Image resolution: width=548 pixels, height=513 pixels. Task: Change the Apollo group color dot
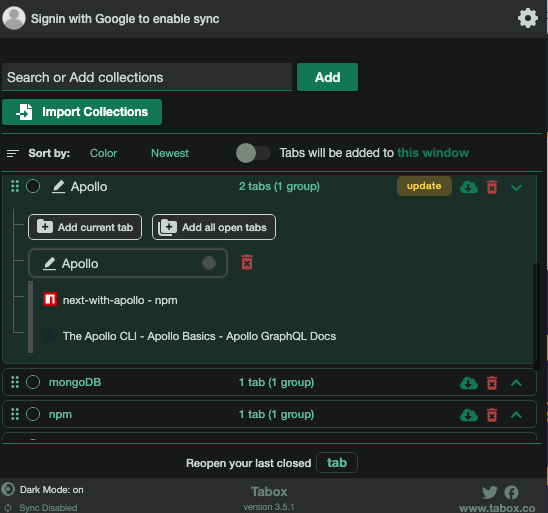(x=209, y=263)
